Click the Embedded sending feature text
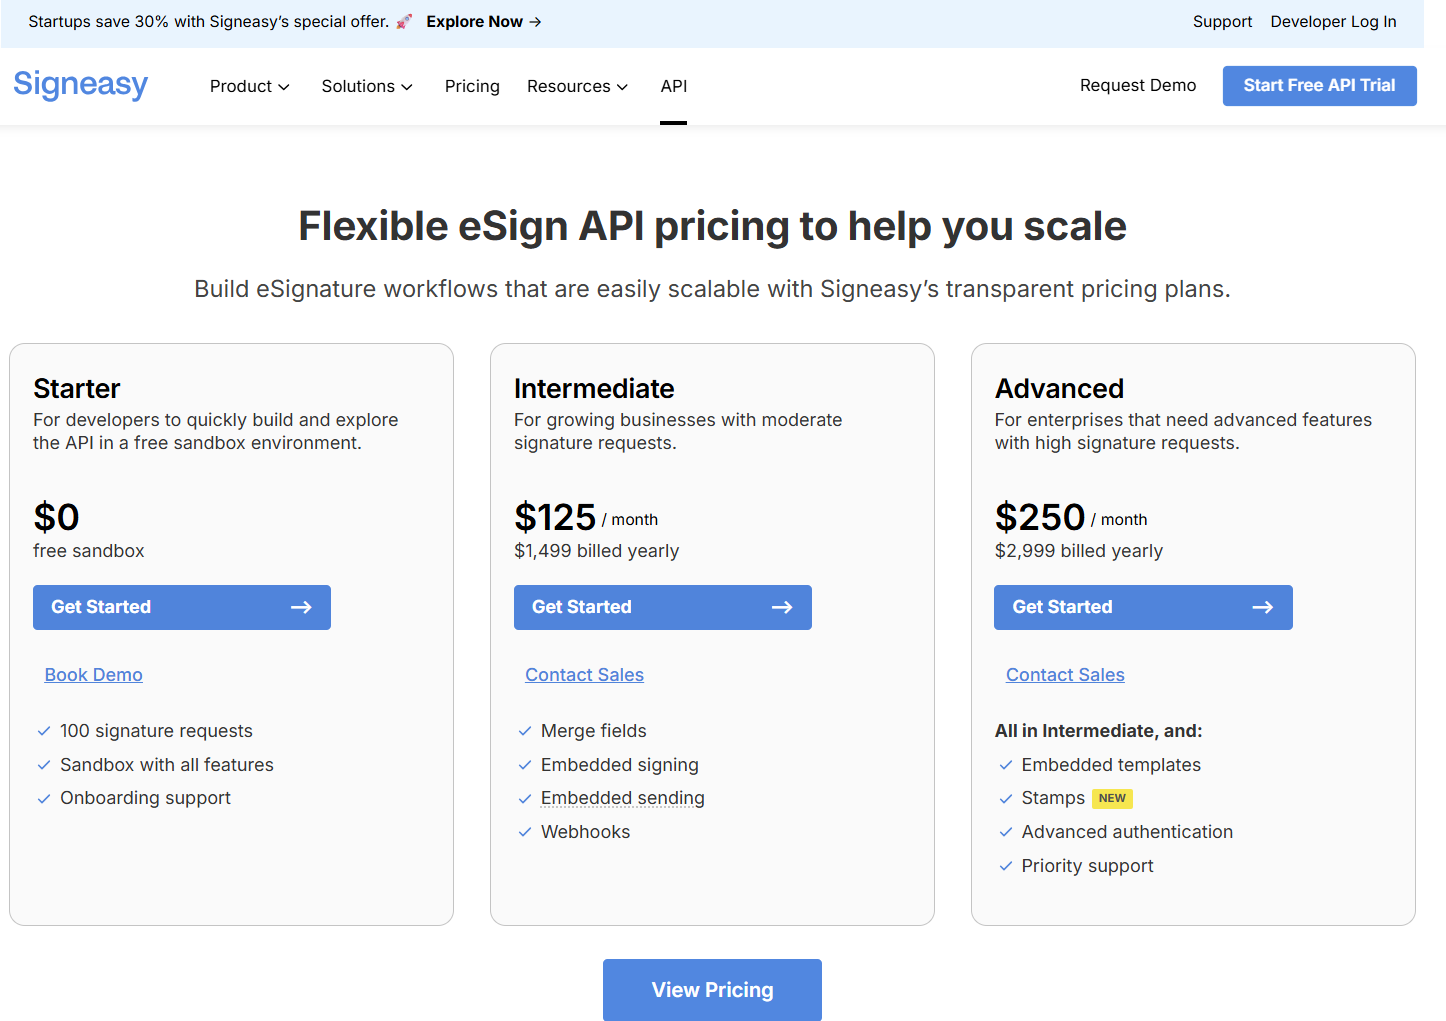Screen dimensions: 1446x1021 (623, 798)
